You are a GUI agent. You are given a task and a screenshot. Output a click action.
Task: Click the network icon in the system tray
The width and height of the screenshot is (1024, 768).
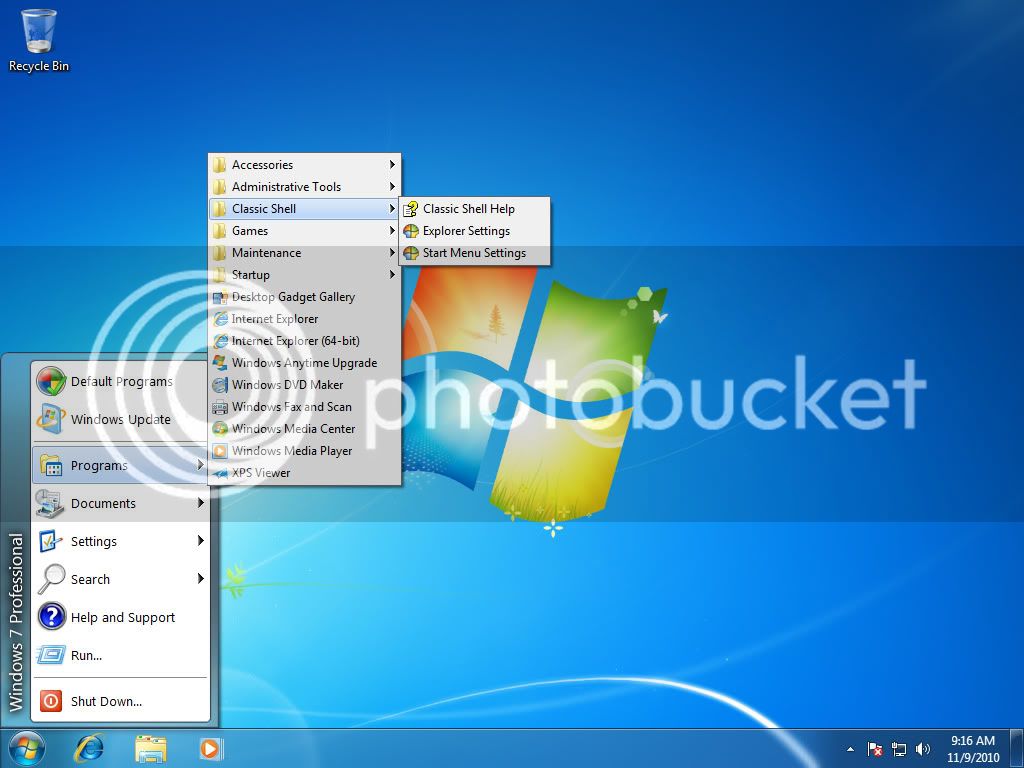point(898,749)
